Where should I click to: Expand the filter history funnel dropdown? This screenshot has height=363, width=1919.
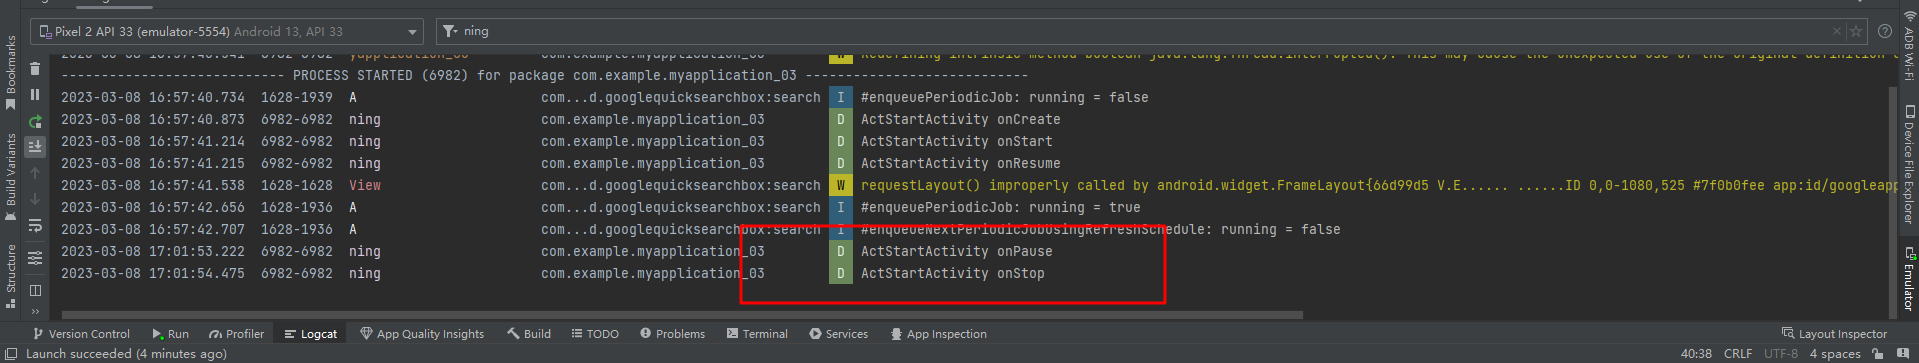(450, 31)
